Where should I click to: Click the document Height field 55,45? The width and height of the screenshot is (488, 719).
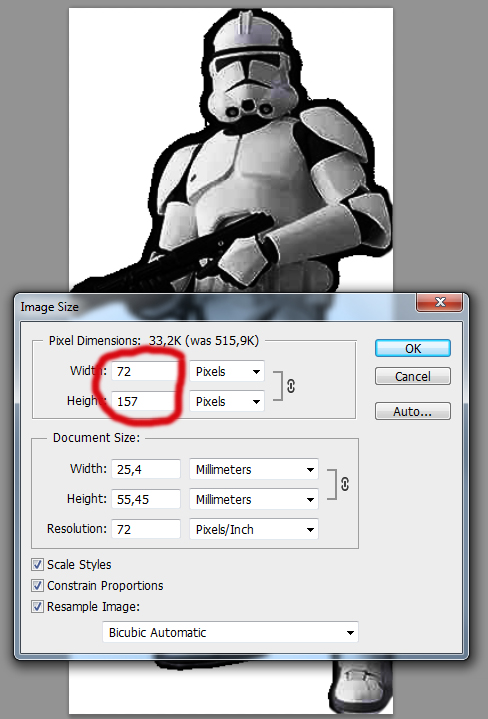coord(146,499)
